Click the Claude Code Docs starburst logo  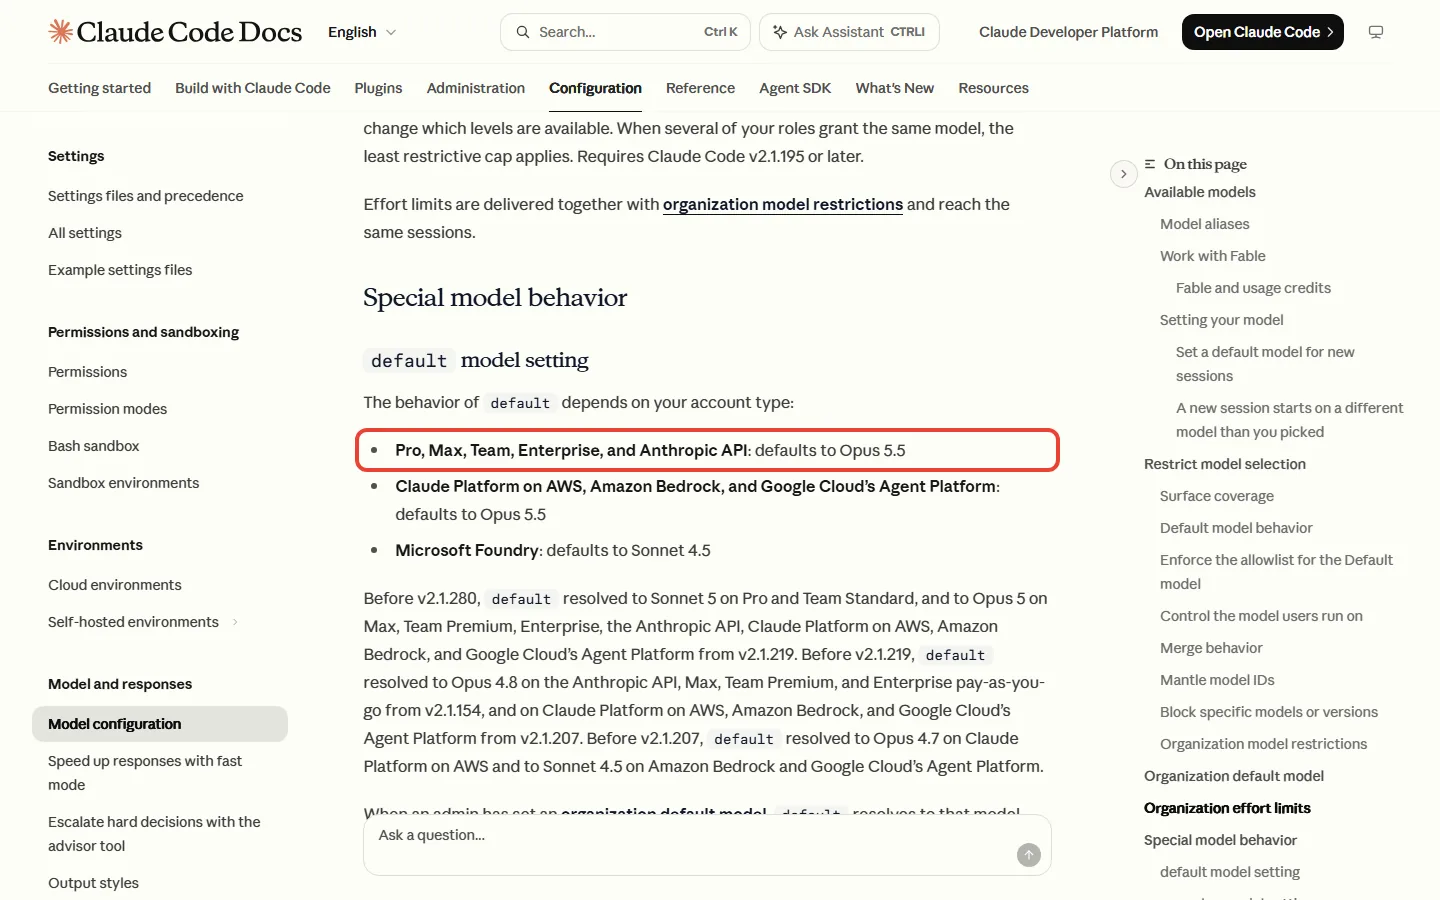60,32
